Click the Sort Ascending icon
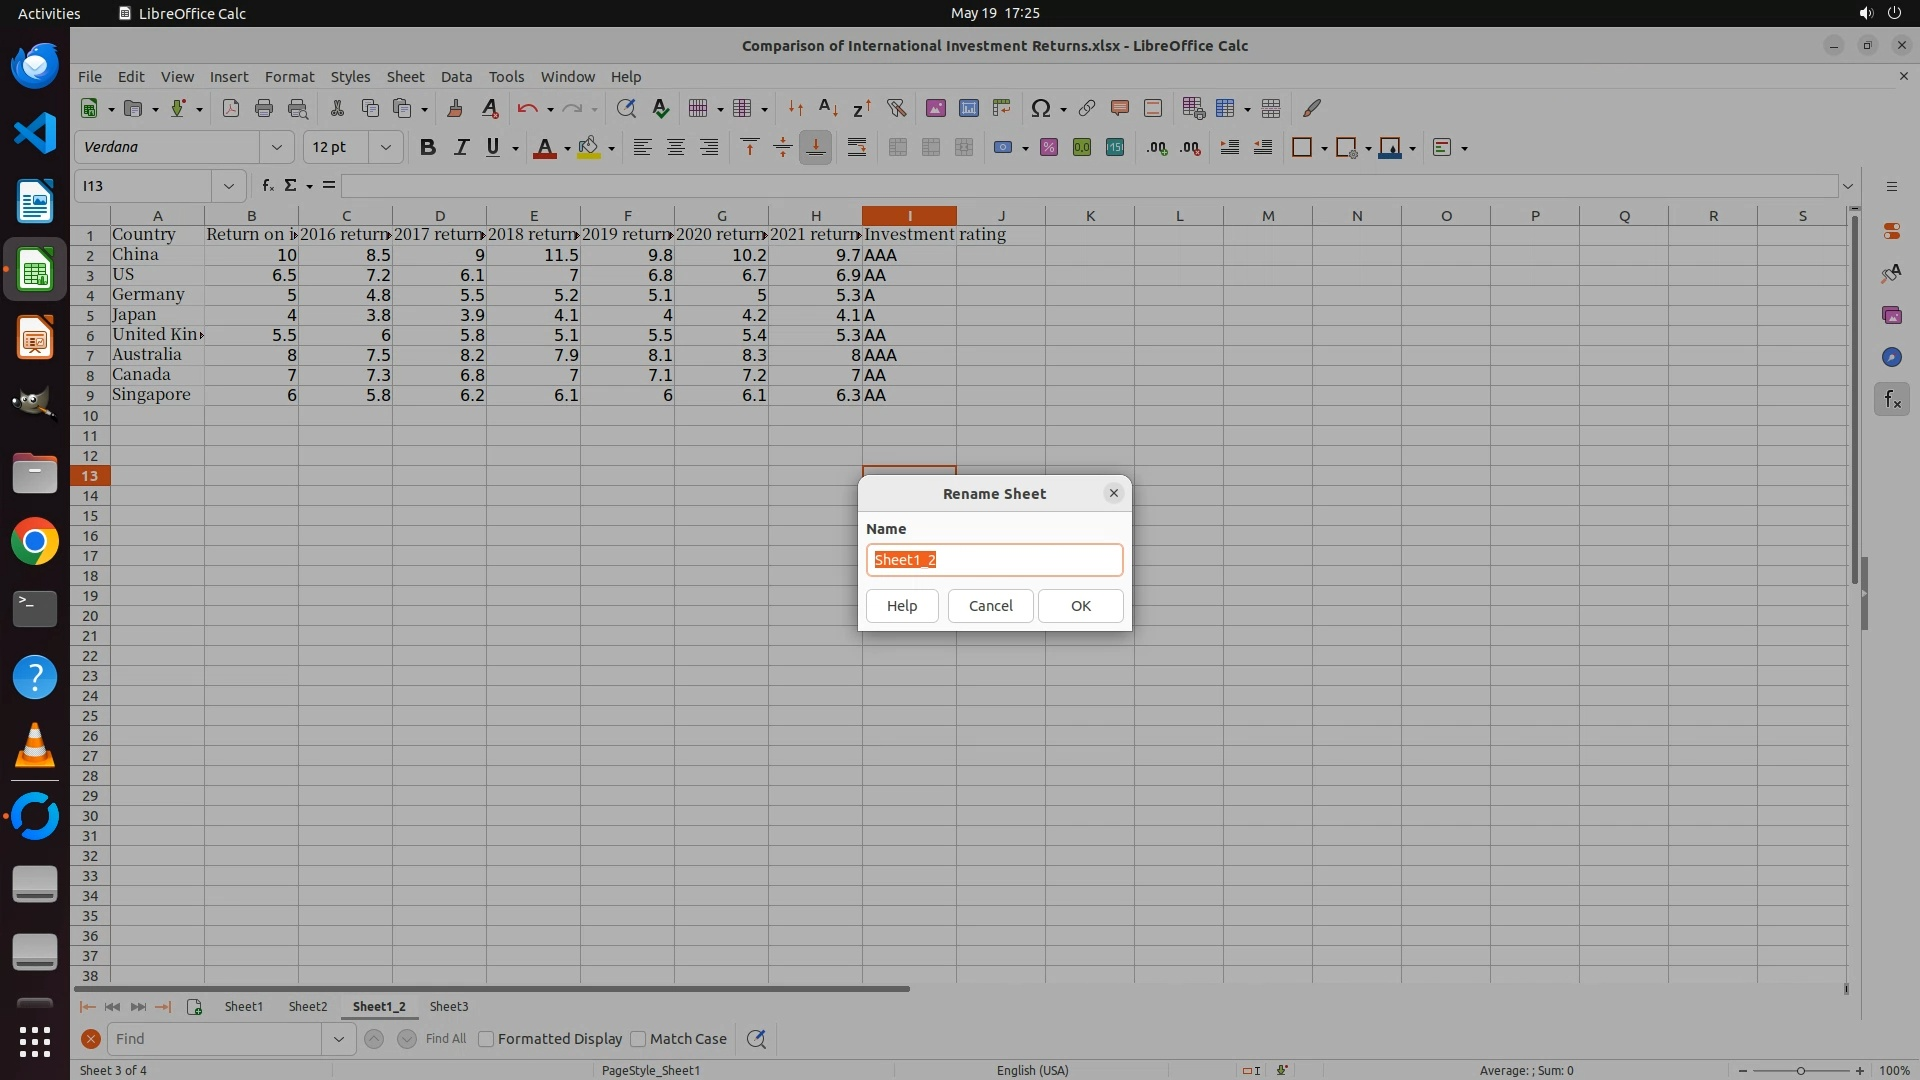 pos(828,108)
